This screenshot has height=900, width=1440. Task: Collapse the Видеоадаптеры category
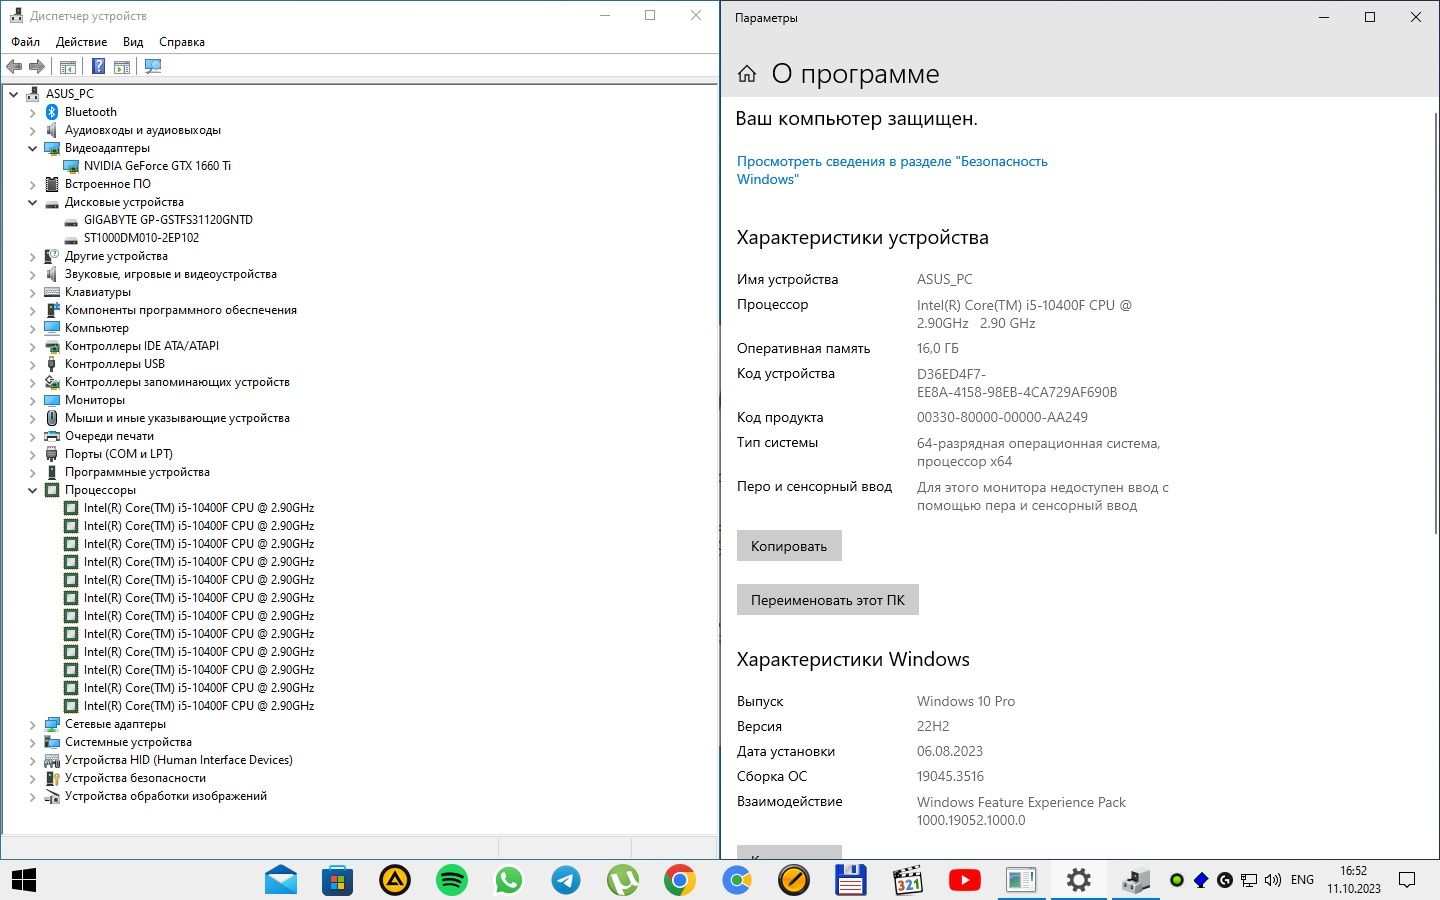click(32, 148)
